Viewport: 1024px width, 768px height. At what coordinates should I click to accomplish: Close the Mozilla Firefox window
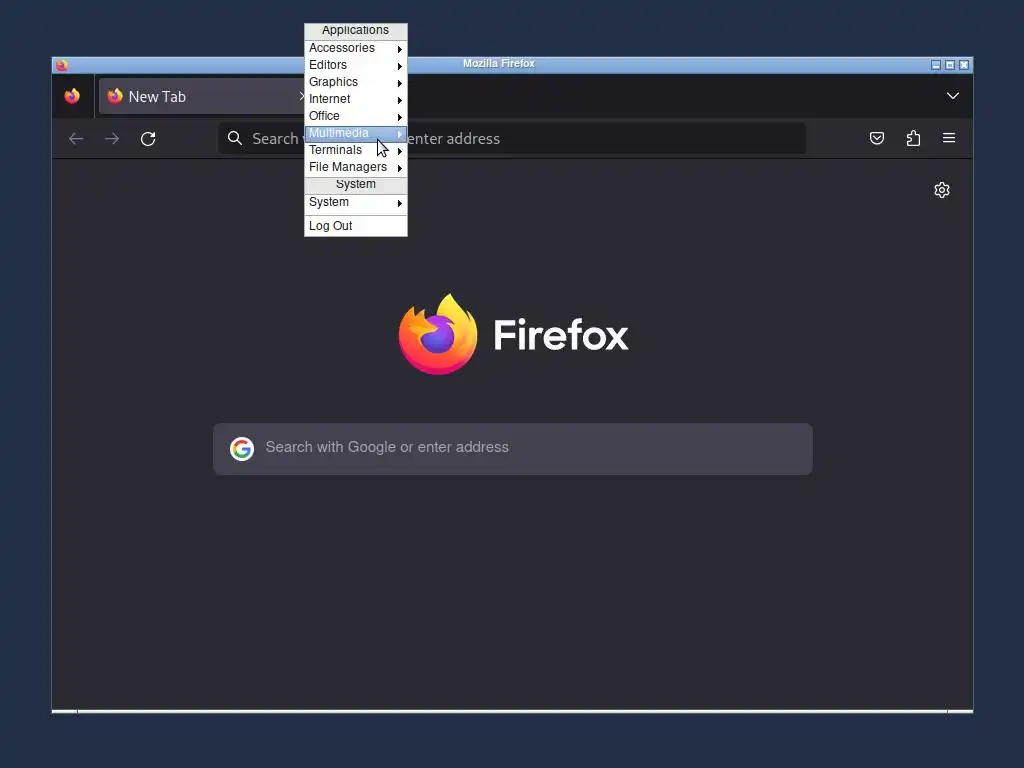click(x=964, y=65)
